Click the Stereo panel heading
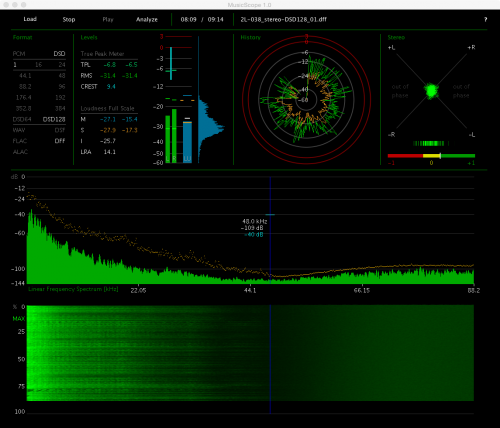Image resolution: width=500 pixels, height=428 pixels. point(396,37)
